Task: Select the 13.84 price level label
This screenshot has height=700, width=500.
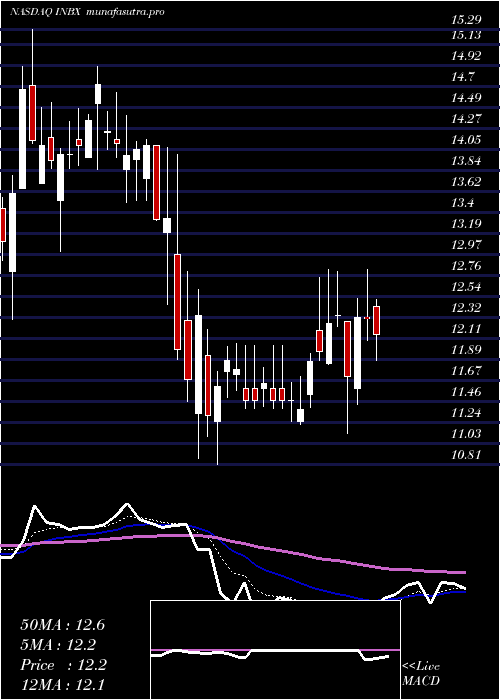Action: [466, 161]
